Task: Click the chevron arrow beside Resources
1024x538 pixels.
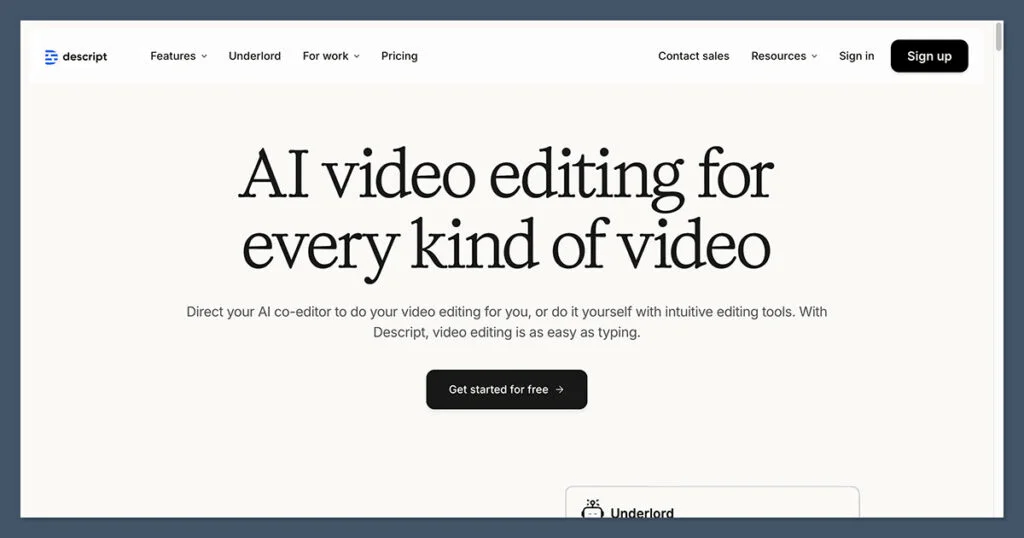Action: [814, 57]
